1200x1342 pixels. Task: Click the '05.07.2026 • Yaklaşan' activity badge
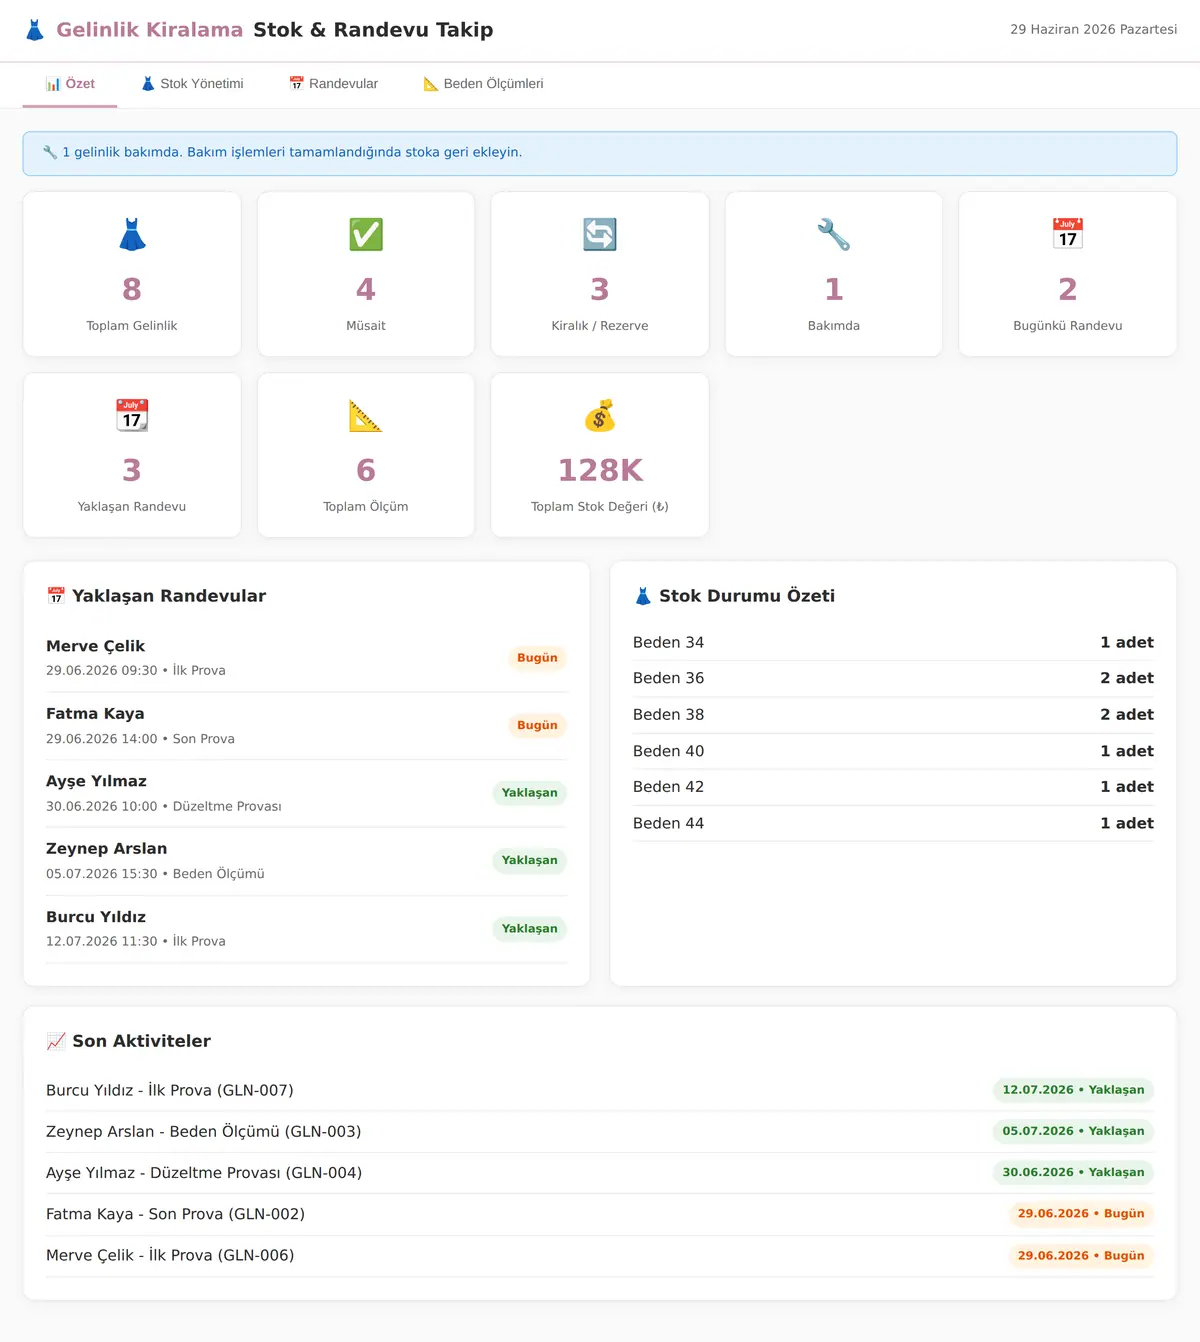pyautogui.click(x=1073, y=1131)
